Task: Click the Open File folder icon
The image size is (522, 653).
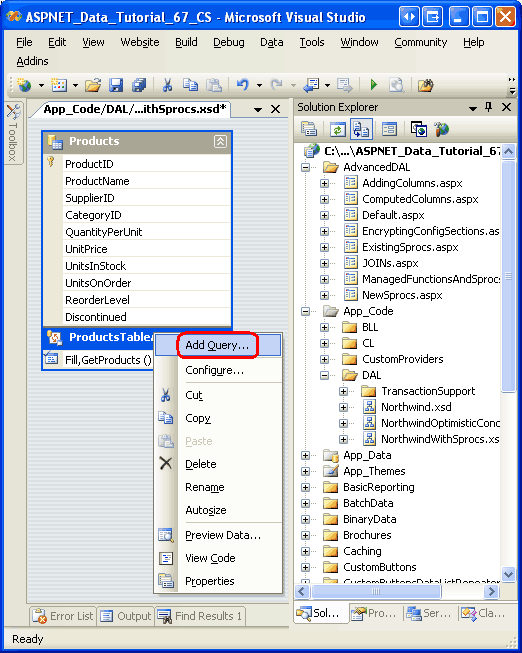Action: pyautogui.click(x=93, y=85)
